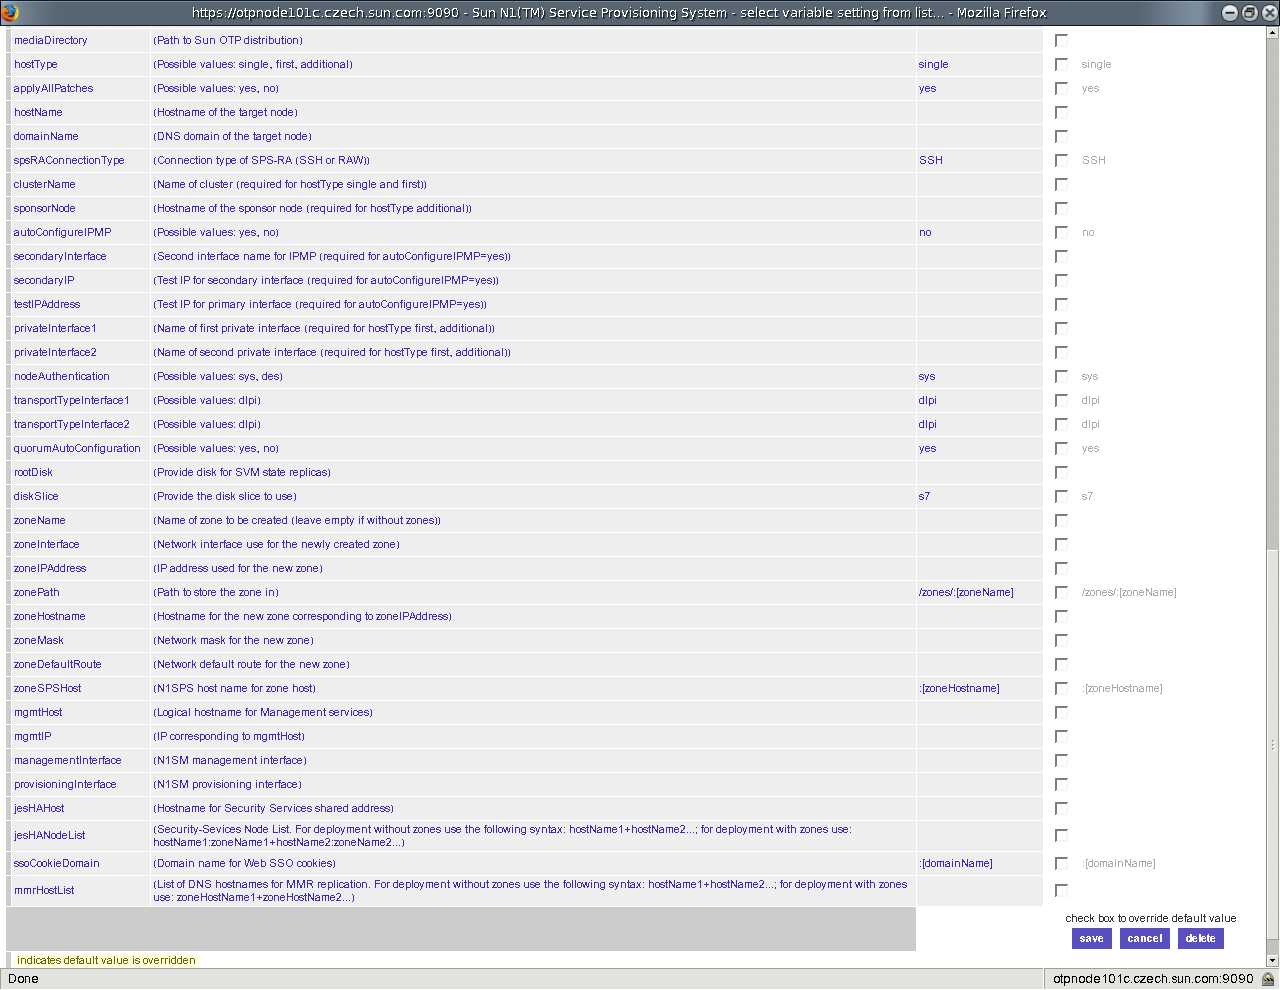Check override box for hostType

(x=1061, y=64)
